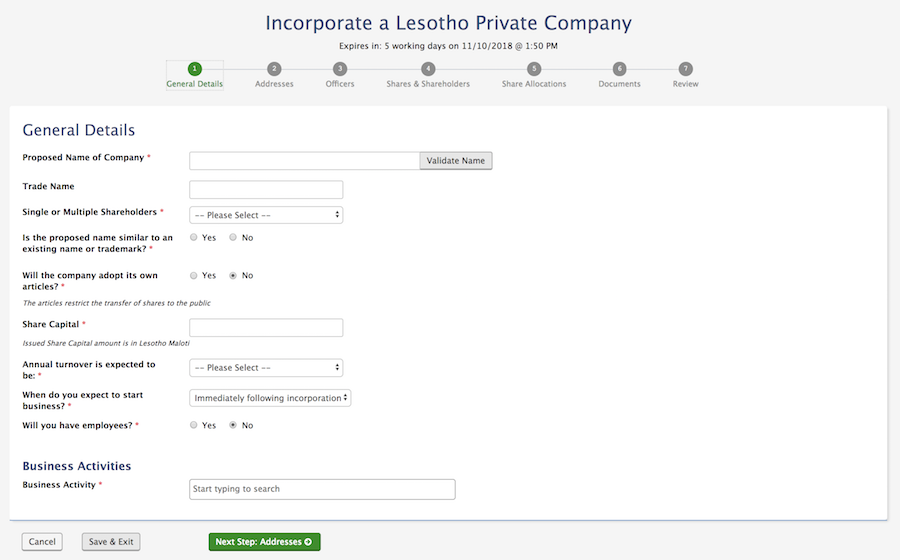900x560 pixels.
Task: Click the step 5 Share Allocations circle
Action: tap(534, 69)
